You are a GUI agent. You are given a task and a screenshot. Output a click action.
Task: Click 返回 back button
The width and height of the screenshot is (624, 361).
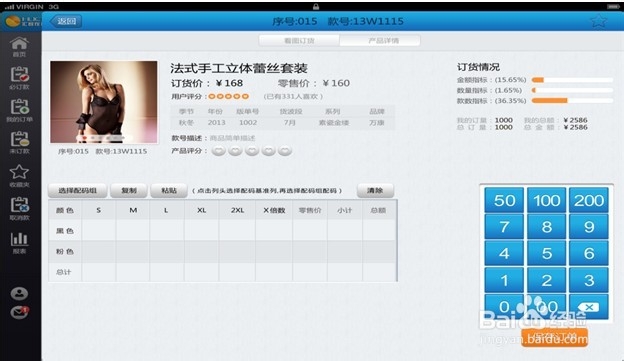click(66, 21)
